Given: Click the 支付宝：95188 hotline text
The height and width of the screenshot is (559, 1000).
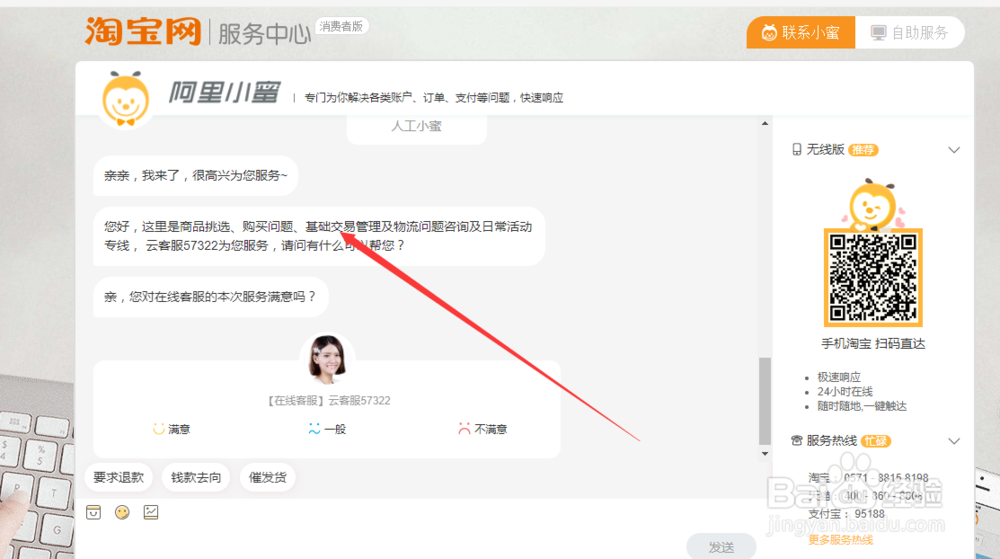Looking at the screenshot, I should click(x=846, y=514).
